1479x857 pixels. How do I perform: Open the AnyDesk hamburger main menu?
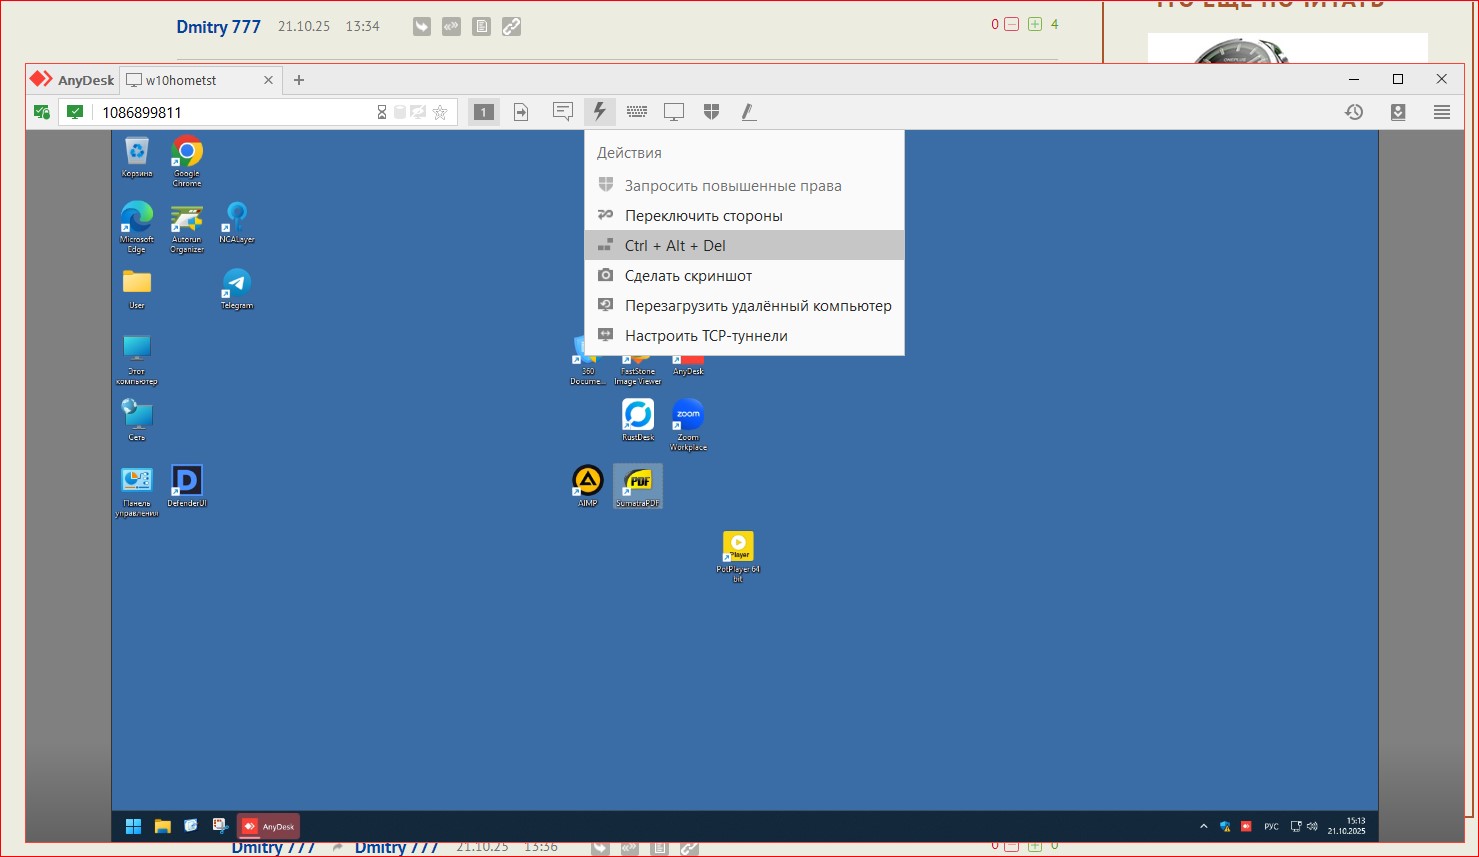(1441, 112)
